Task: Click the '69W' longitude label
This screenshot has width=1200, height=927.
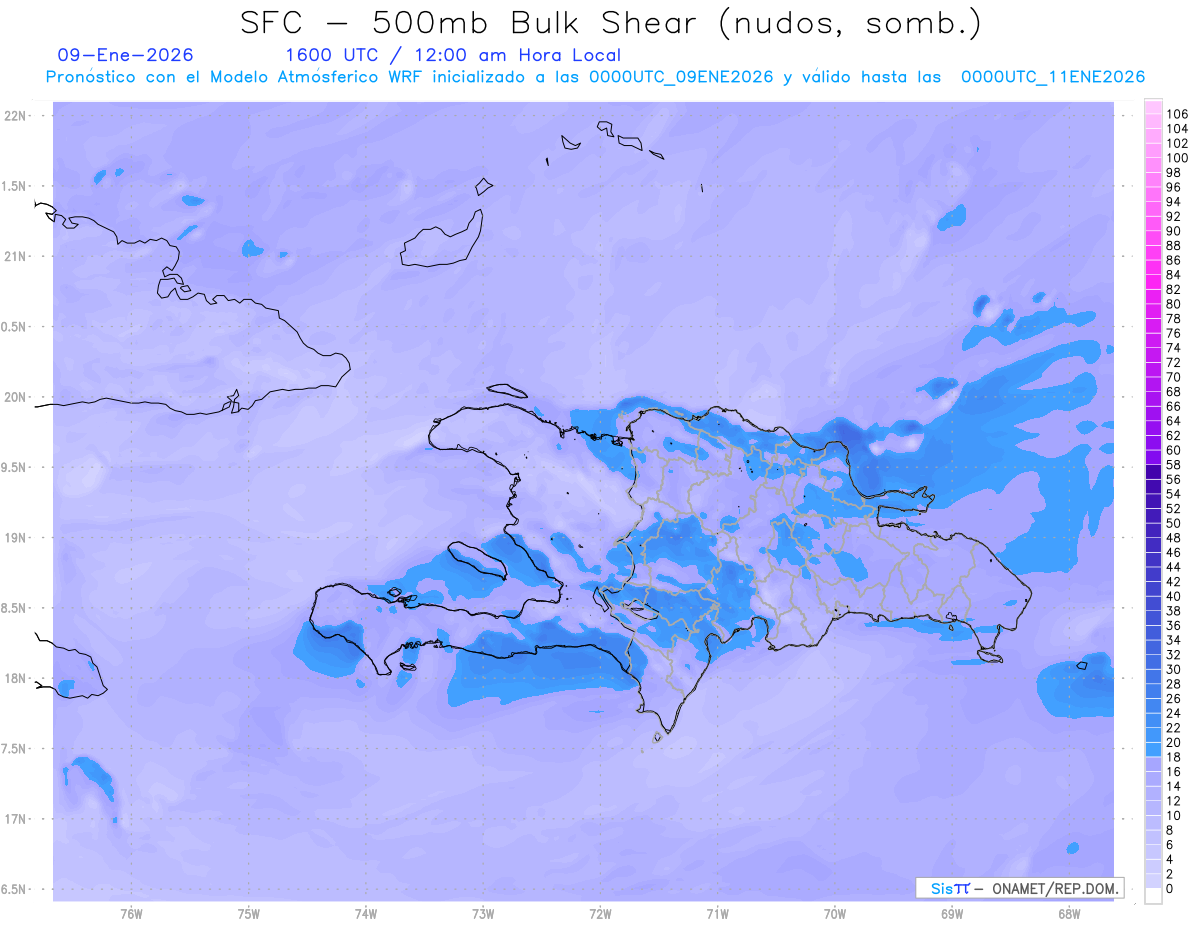Action: pos(952,913)
